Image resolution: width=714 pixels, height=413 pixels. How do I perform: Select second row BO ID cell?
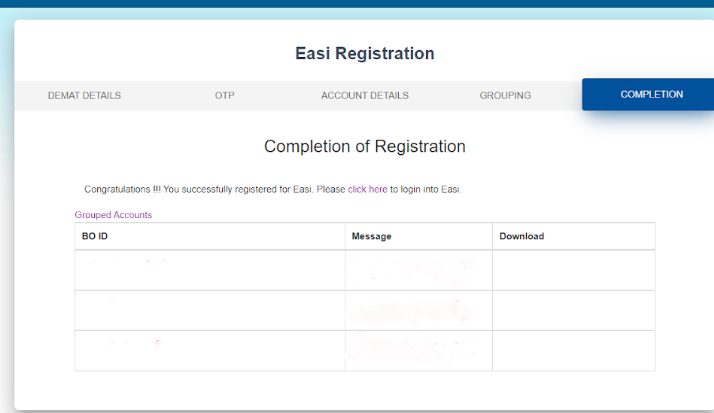(x=209, y=310)
